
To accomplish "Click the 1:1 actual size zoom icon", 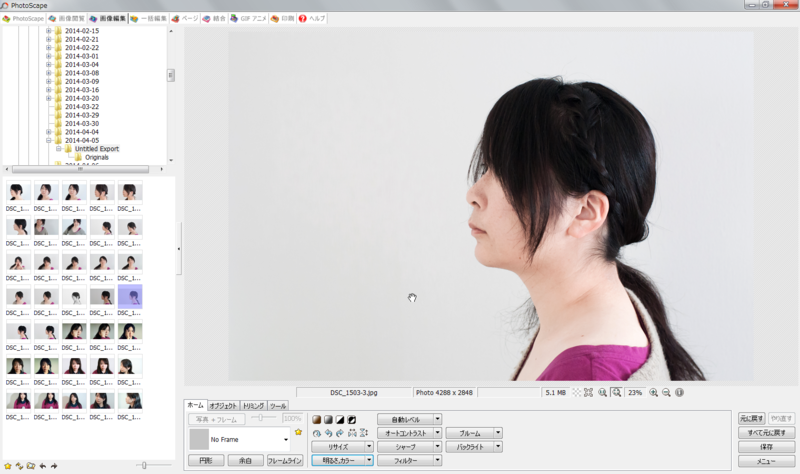I will (603, 392).
